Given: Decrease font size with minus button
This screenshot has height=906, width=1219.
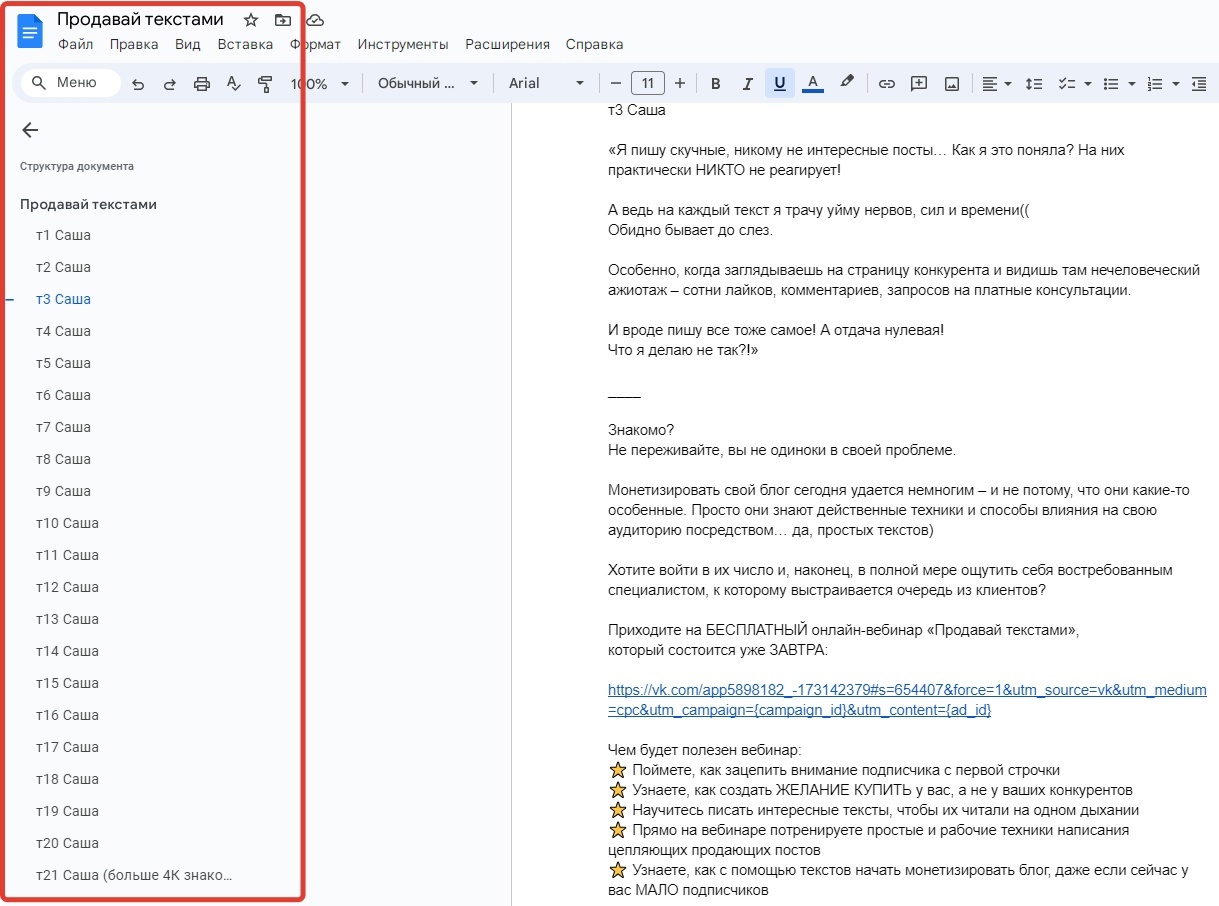Looking at the screenshot, I should tap(616, 84).
